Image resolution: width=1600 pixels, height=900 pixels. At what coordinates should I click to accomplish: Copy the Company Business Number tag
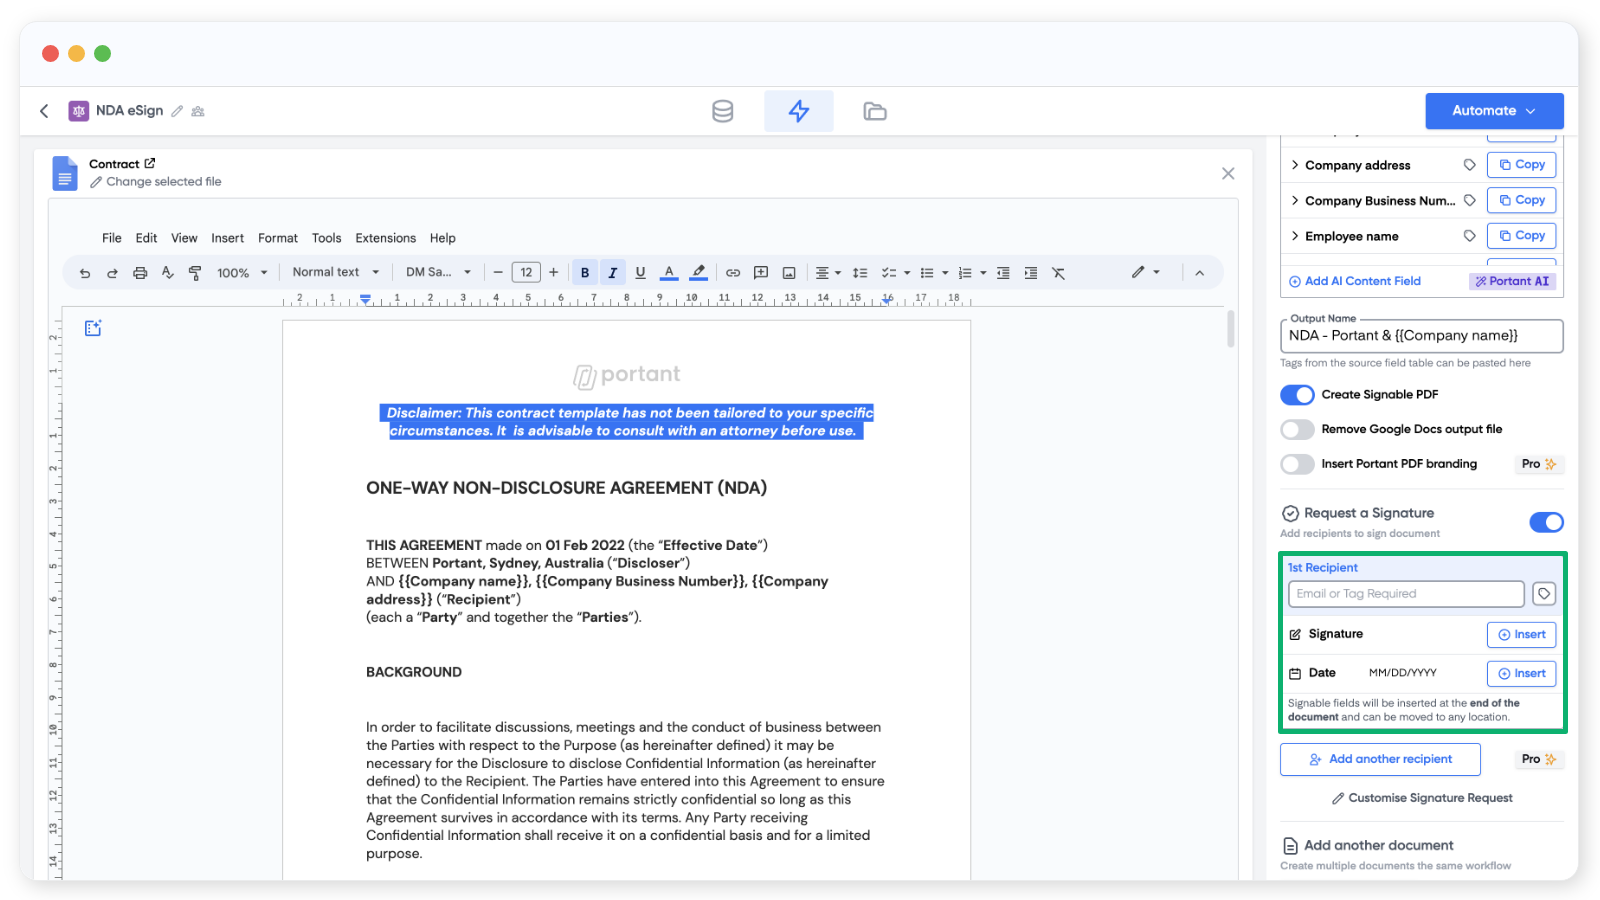pos(1521,200)
